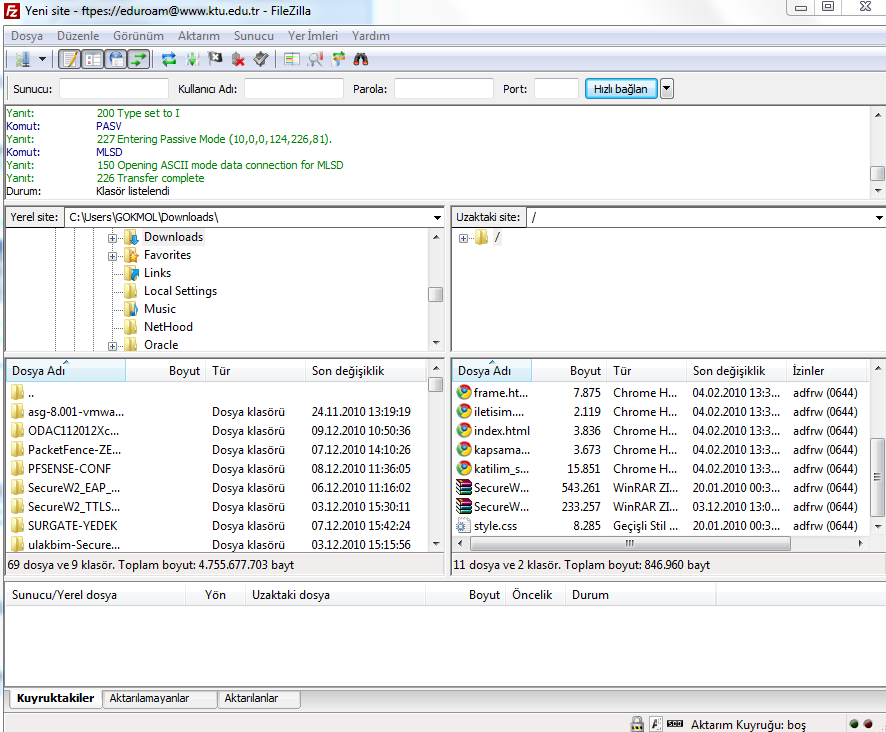Sort remote files by İzinler column
The image size is (886, 732).
pyautogui.click(x=826, y=371)
